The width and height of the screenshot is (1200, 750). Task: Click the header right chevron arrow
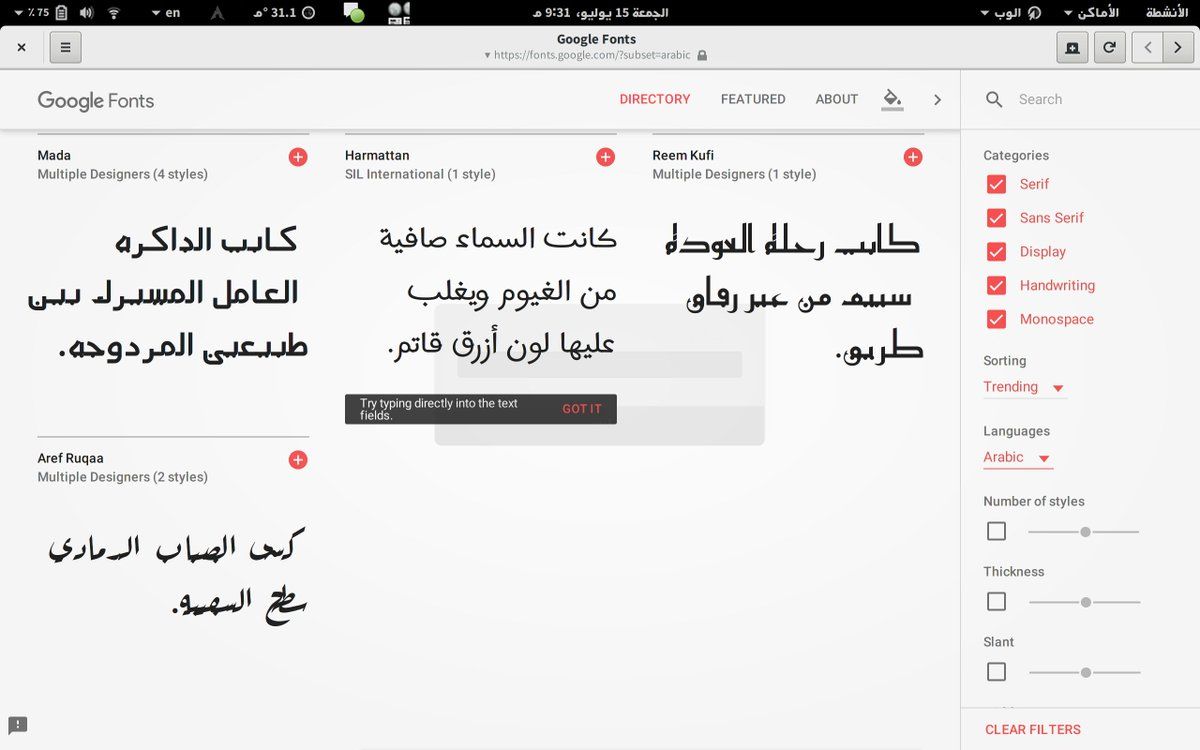click(937, 99)
